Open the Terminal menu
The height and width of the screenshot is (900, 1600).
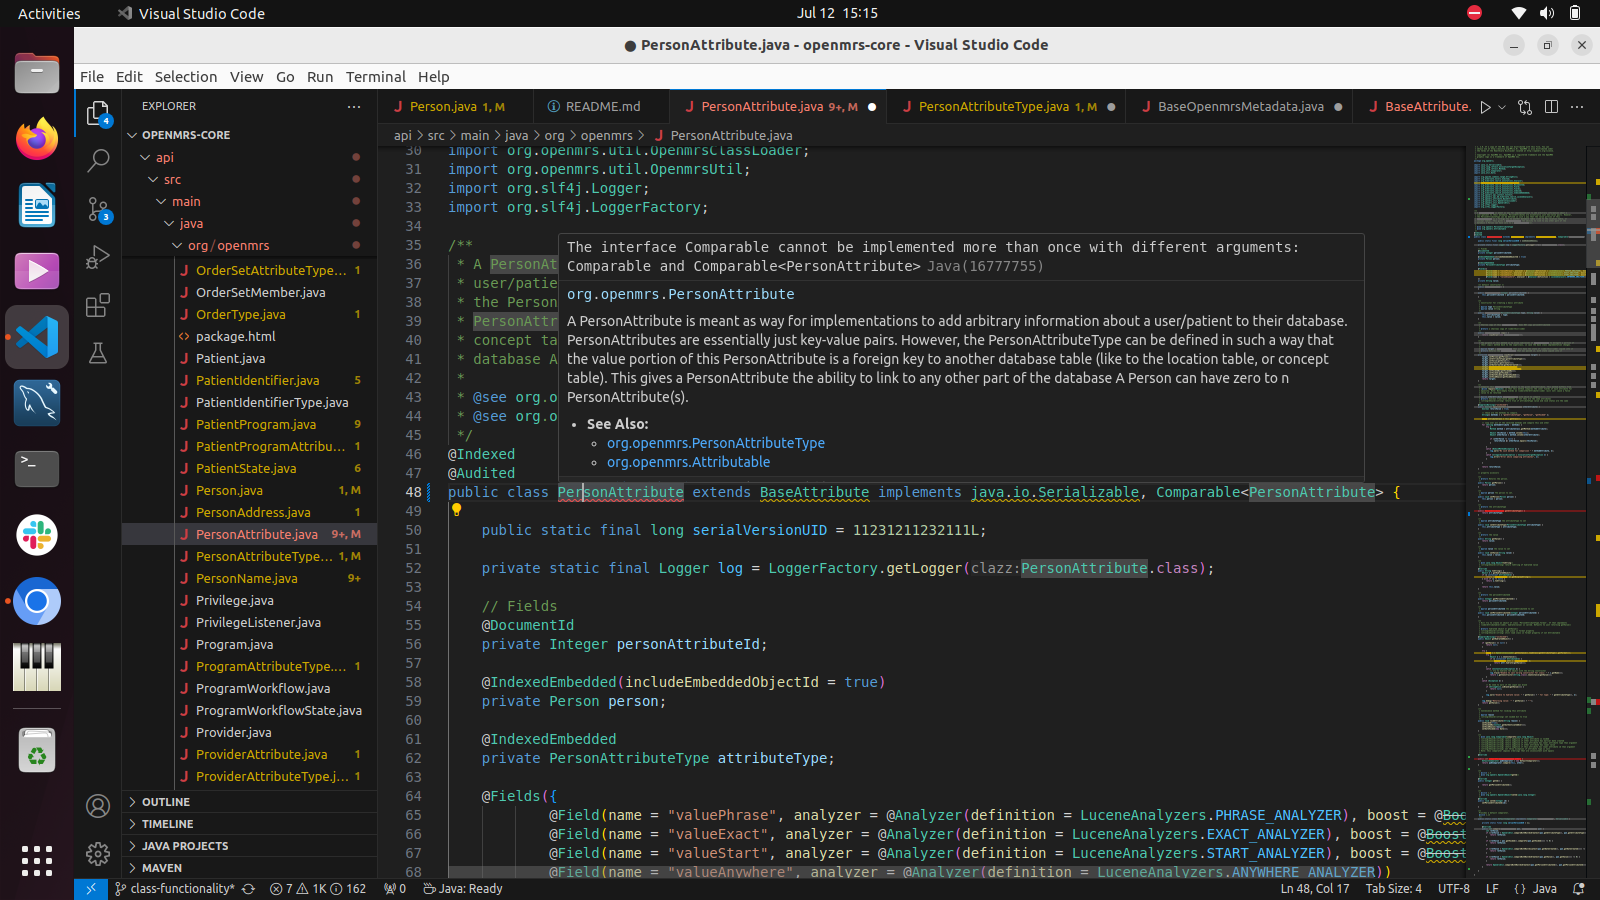tap(375, 77)
